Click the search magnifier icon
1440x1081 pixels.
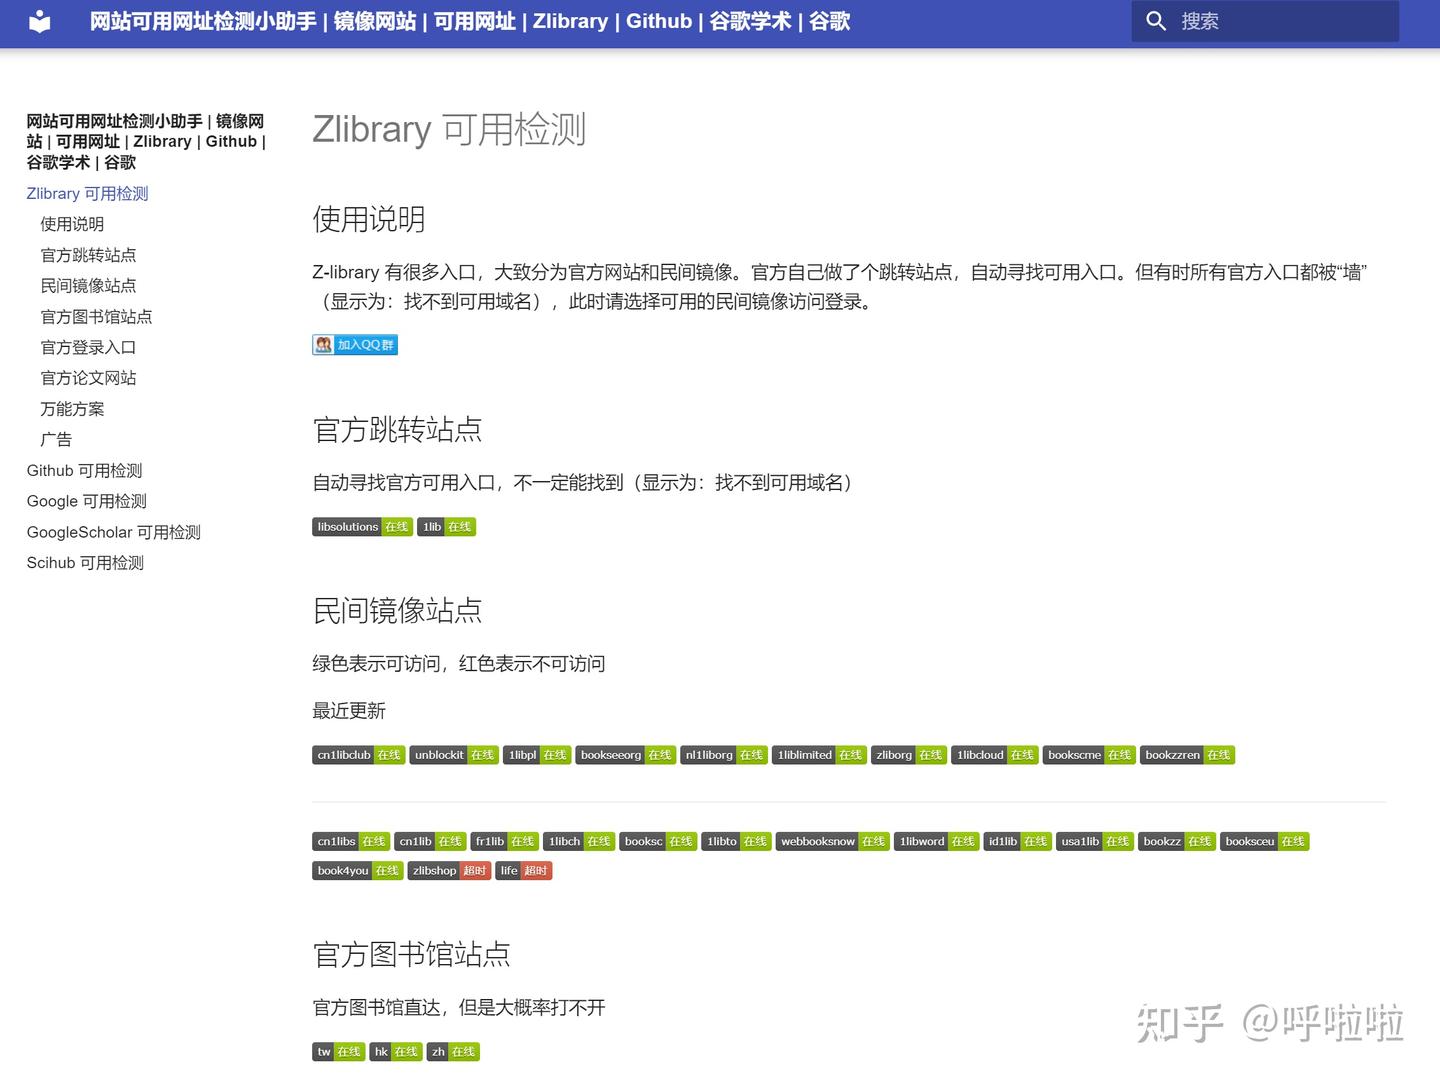[1156, 21]
